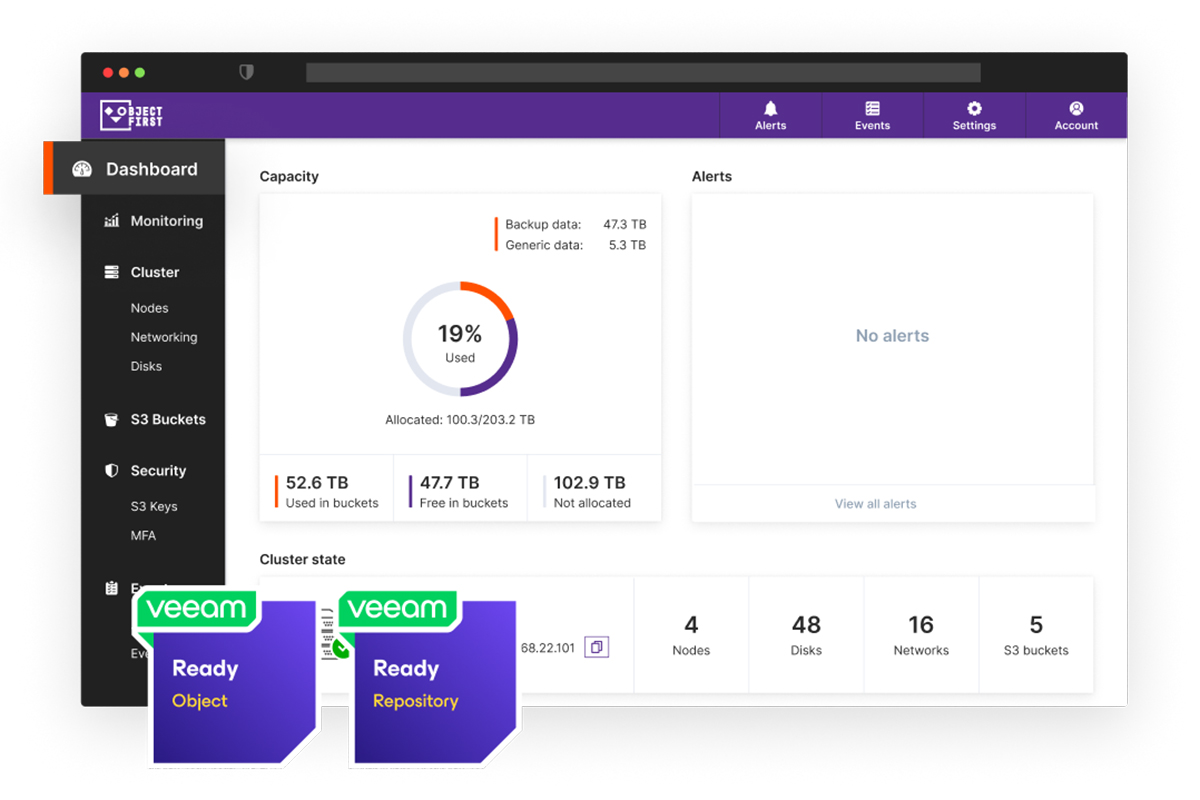Open the Settings gear icon
This screenshot has width=1200, height=800.
pyautogui.click(x=974, y=108)
